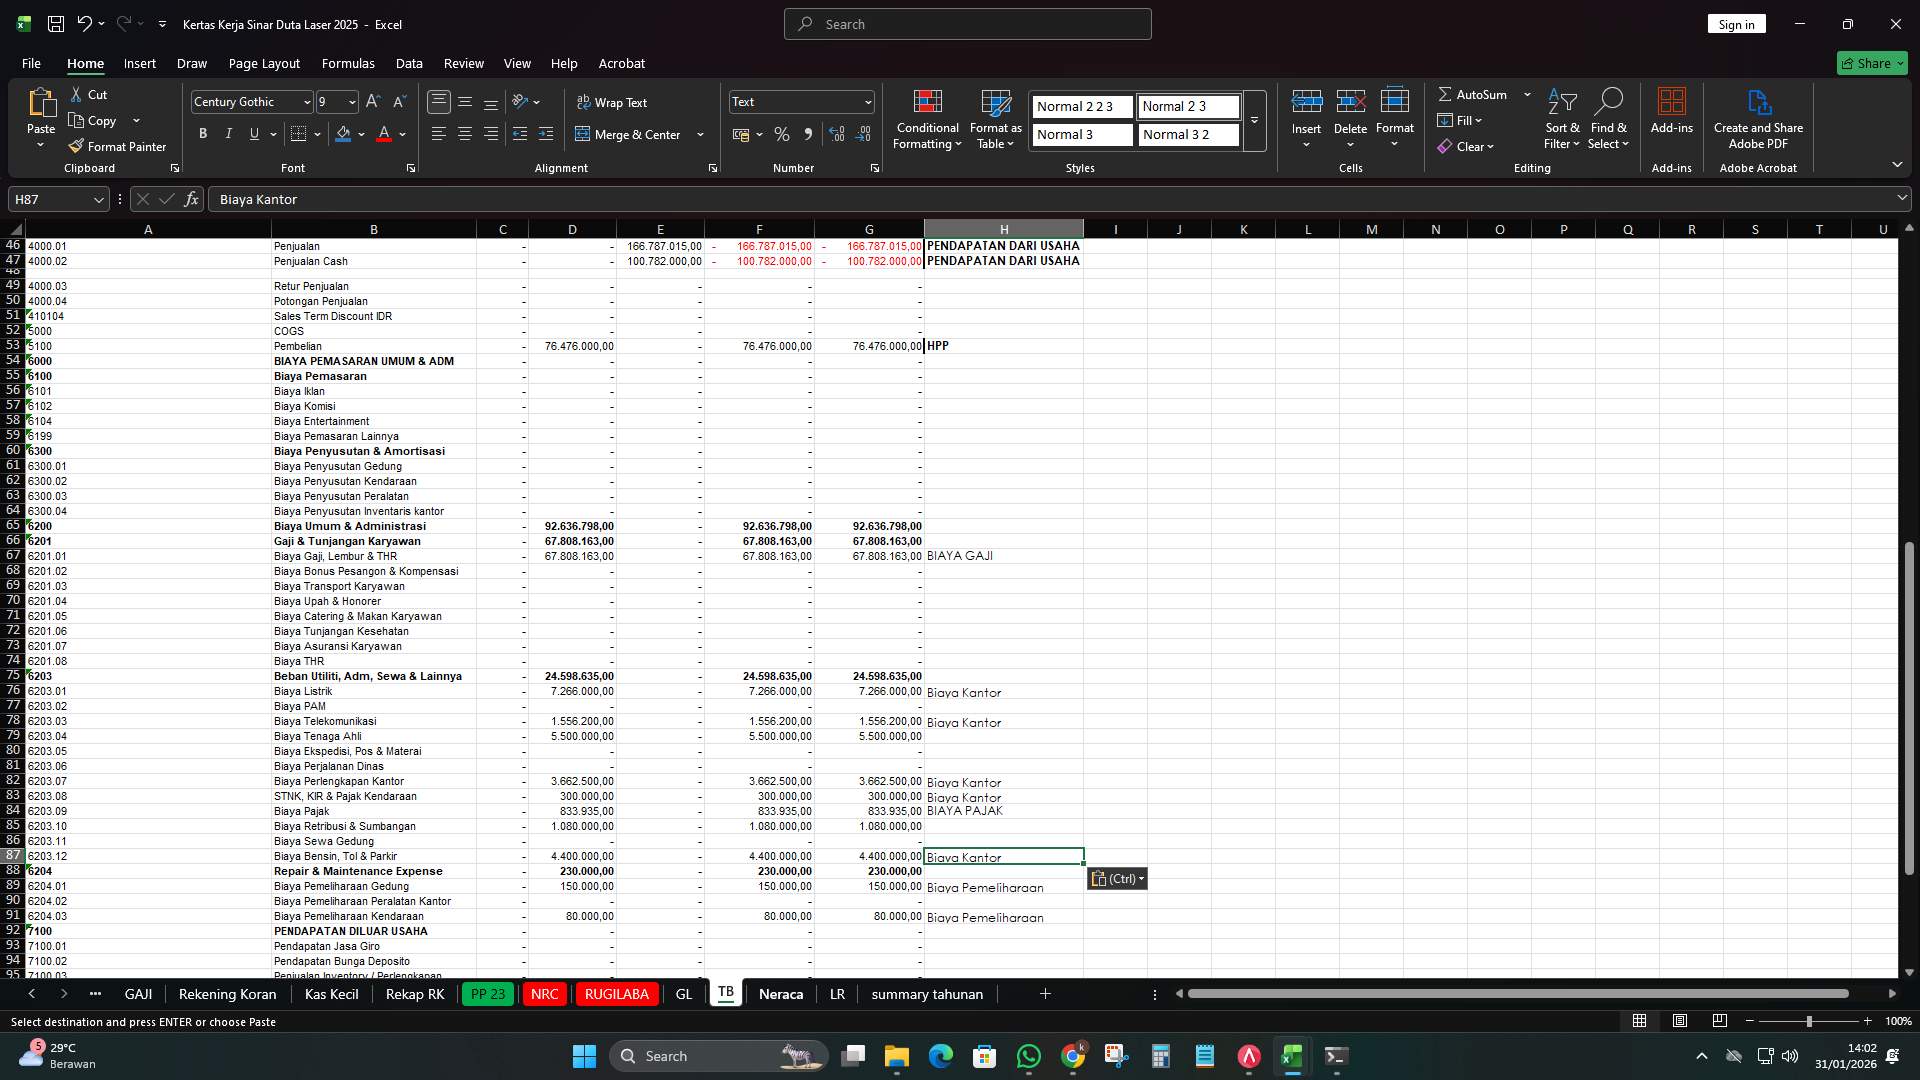Apply AutoSum to the selection
Screen dimensions: 1920x1080
[x=1478, y=94]
